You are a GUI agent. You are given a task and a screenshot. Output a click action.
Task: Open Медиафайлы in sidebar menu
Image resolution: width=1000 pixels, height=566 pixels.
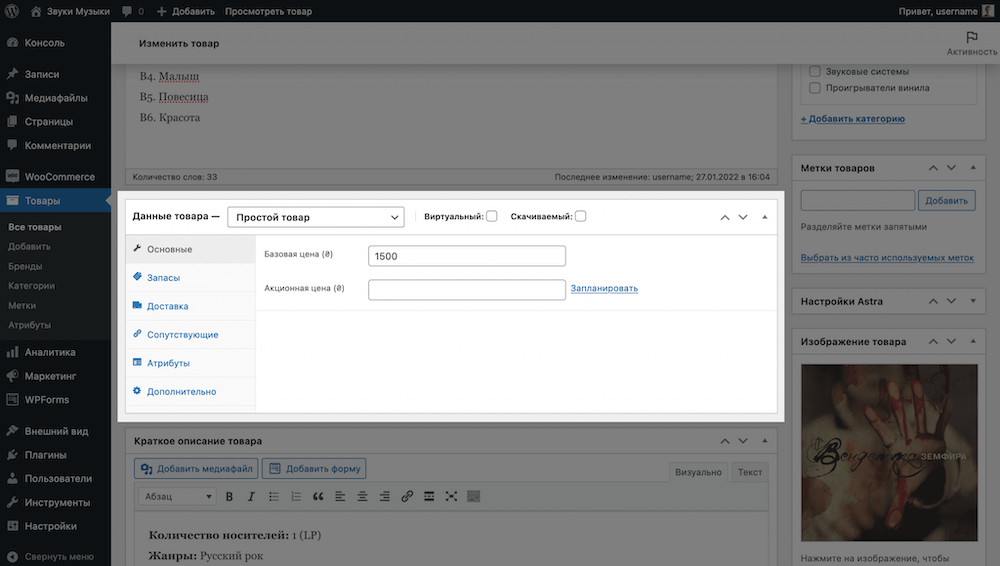[55, 98]
